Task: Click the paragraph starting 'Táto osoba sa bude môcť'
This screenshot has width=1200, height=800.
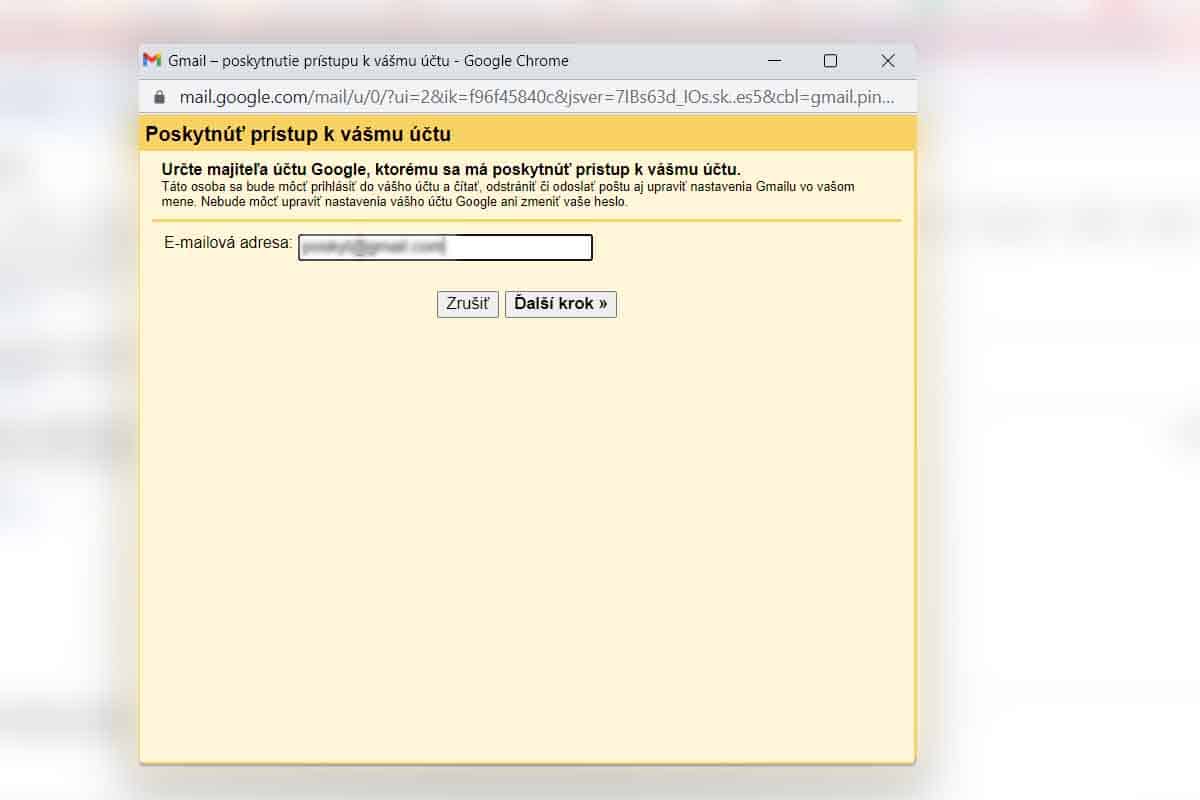Action: 508,194
